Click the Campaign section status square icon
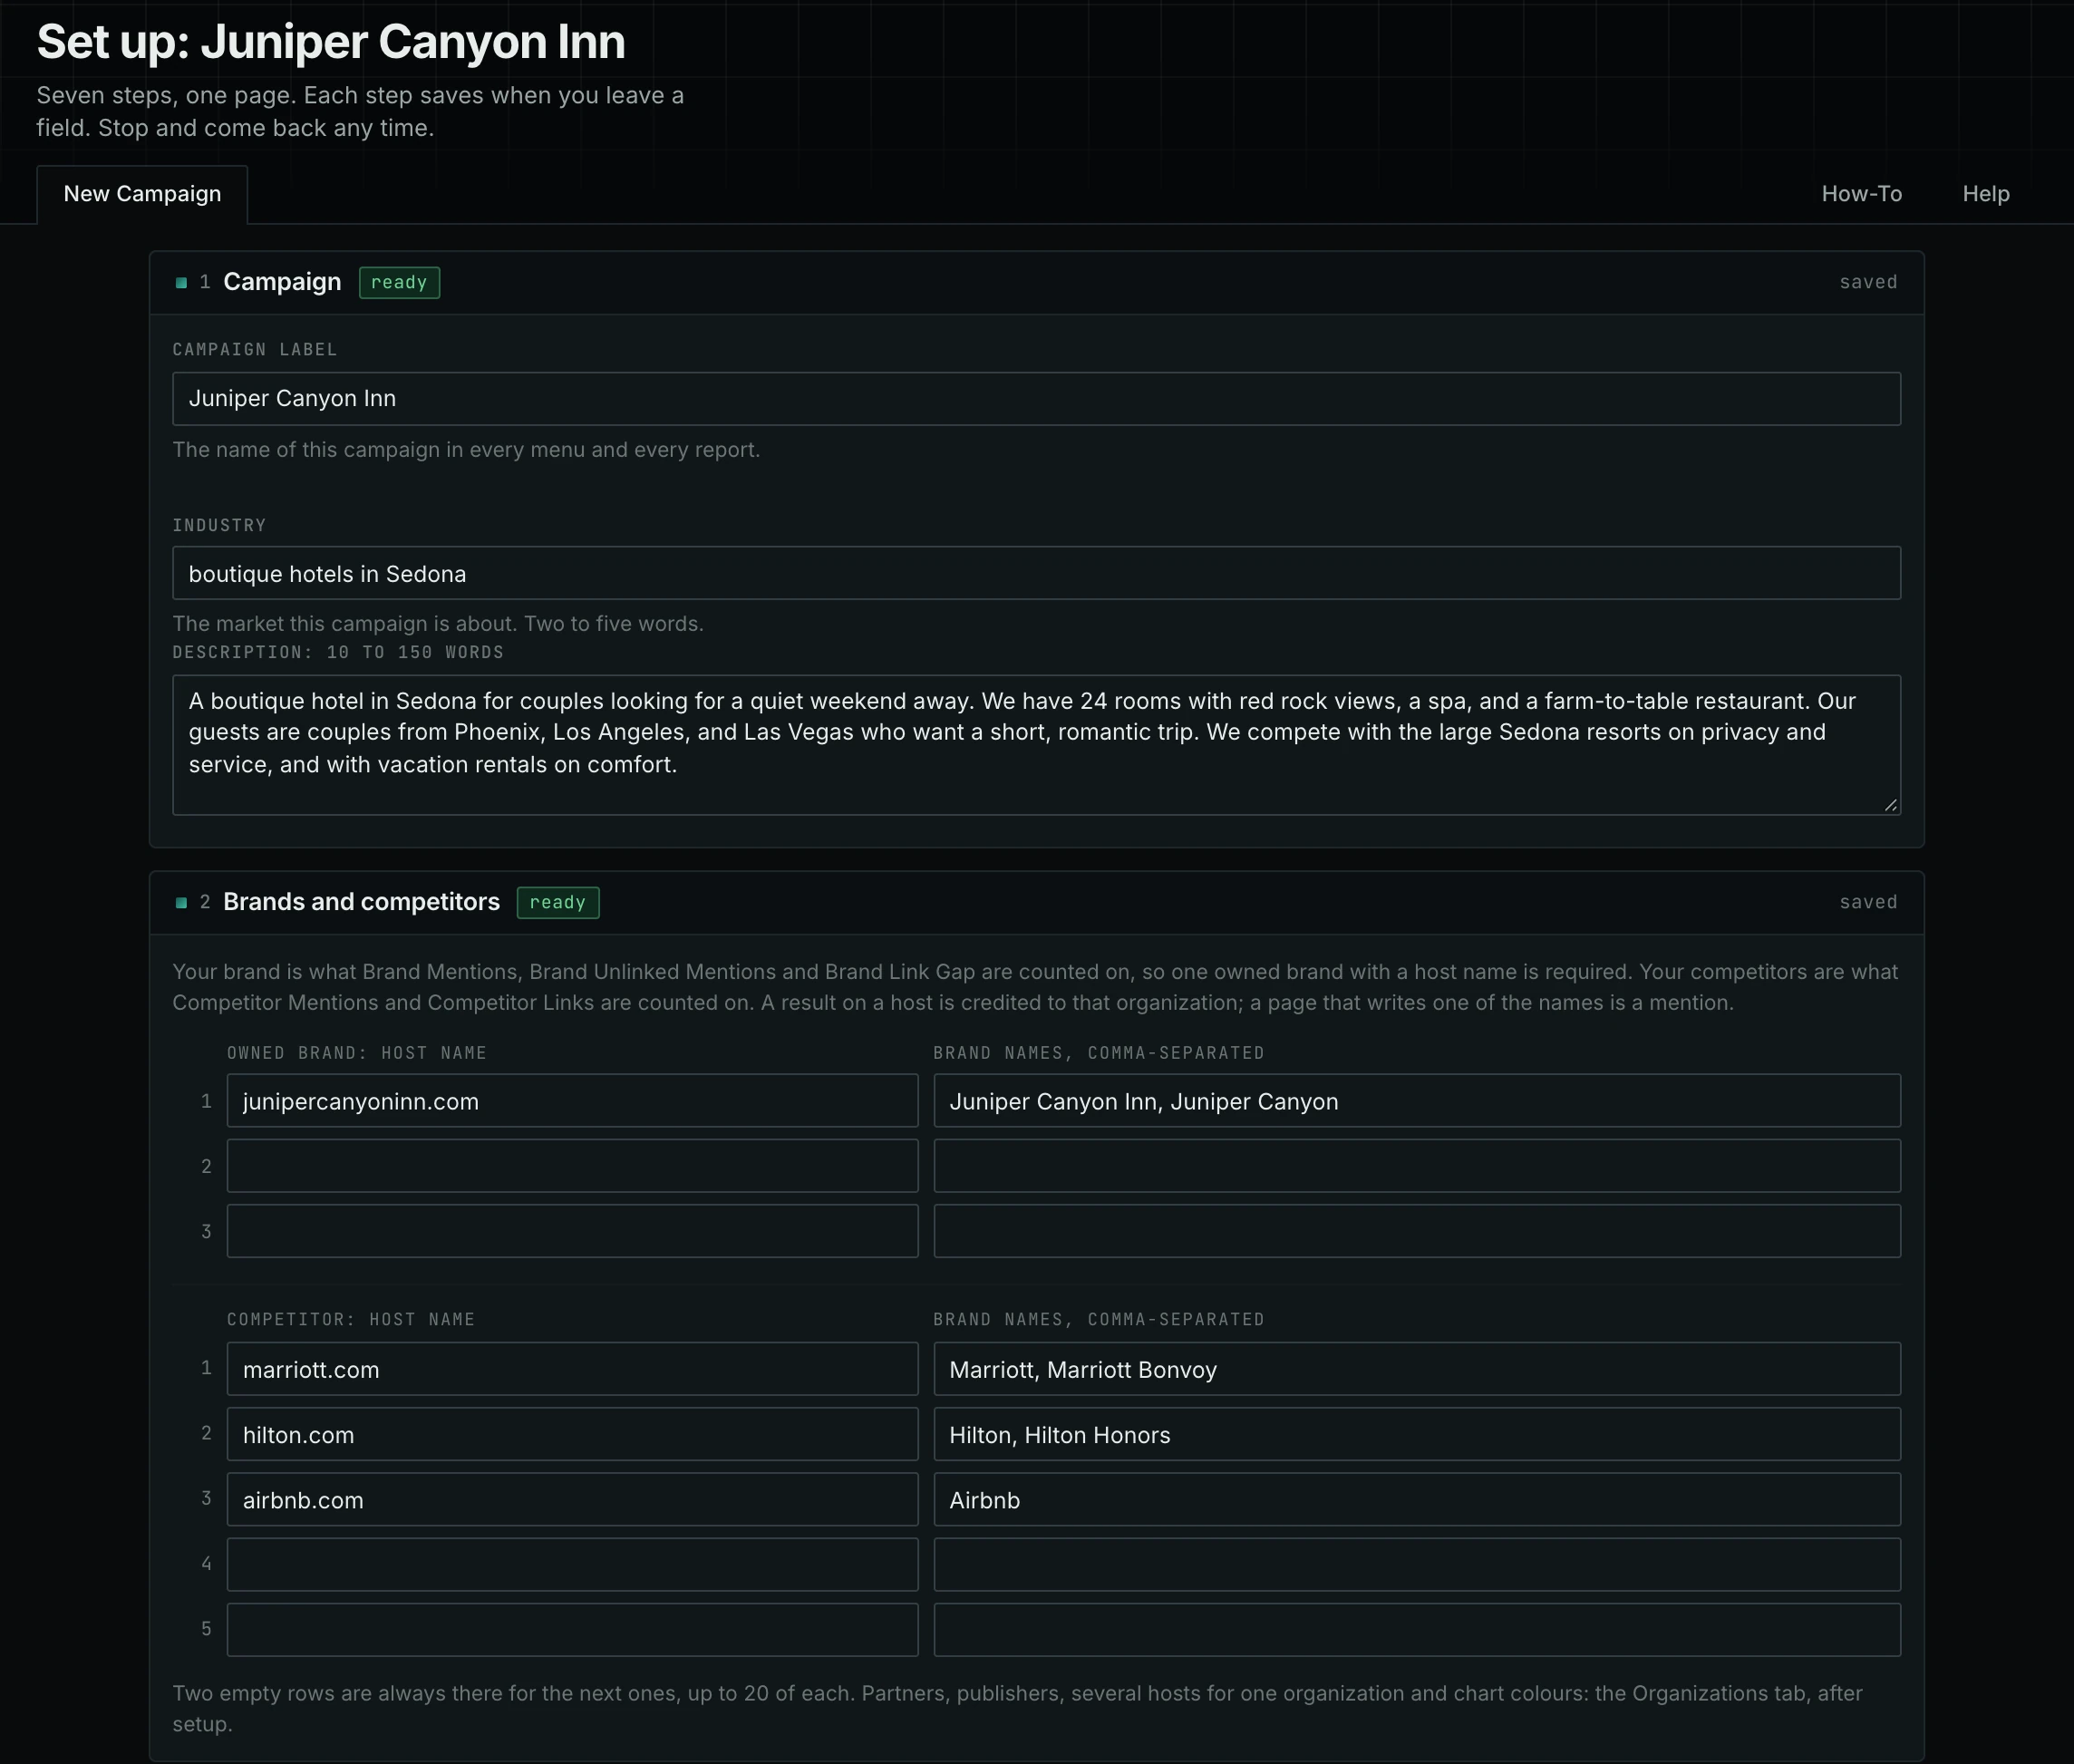 point(181,283)
